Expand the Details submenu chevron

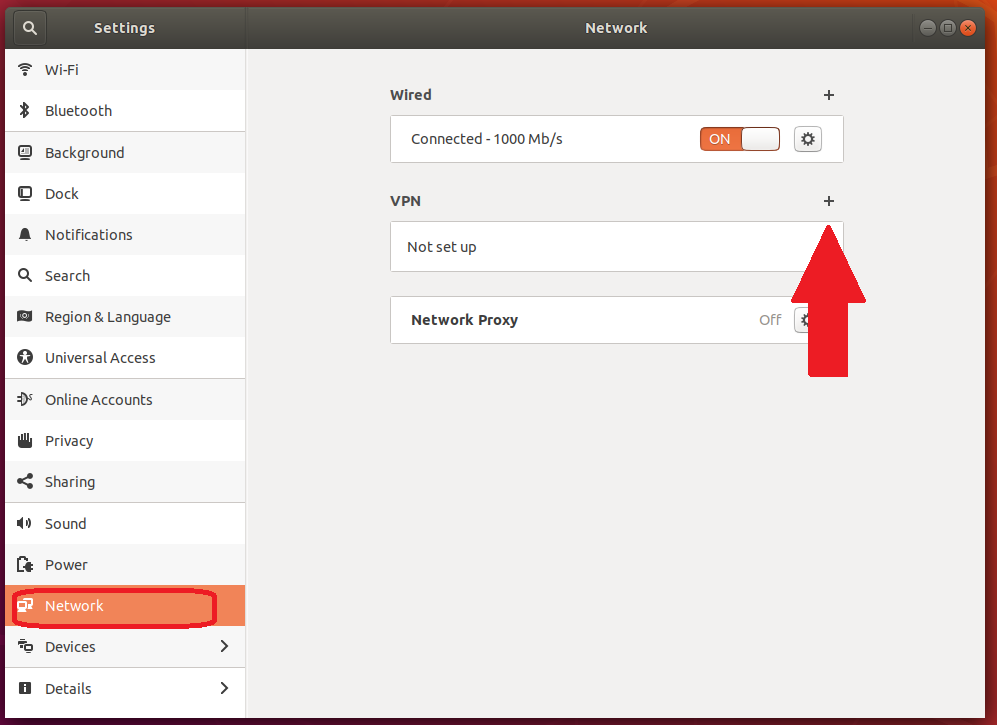click(224, 688)
